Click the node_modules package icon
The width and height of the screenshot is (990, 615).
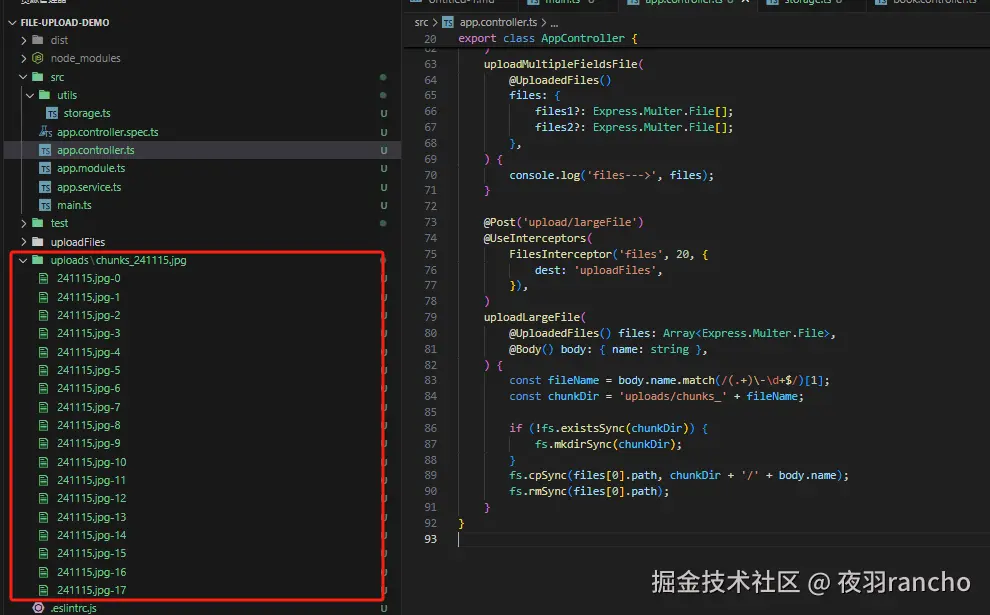tap(38, 58)
